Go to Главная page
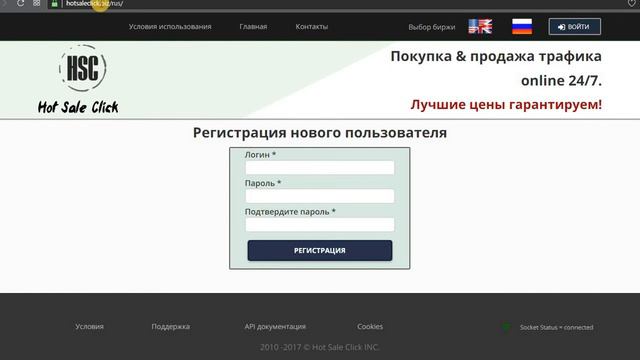 pyautogui.click(x=253, y=27)
